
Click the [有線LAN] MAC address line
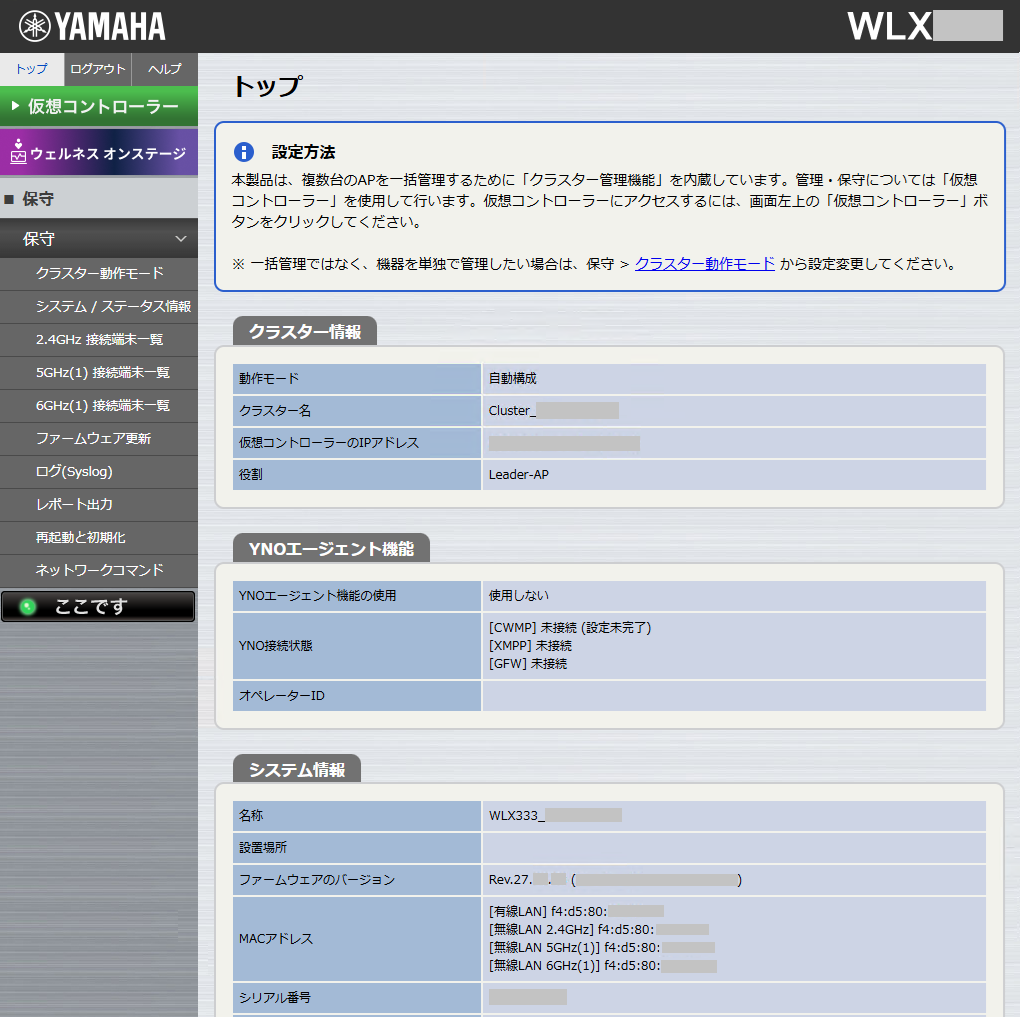coord(576,911)
